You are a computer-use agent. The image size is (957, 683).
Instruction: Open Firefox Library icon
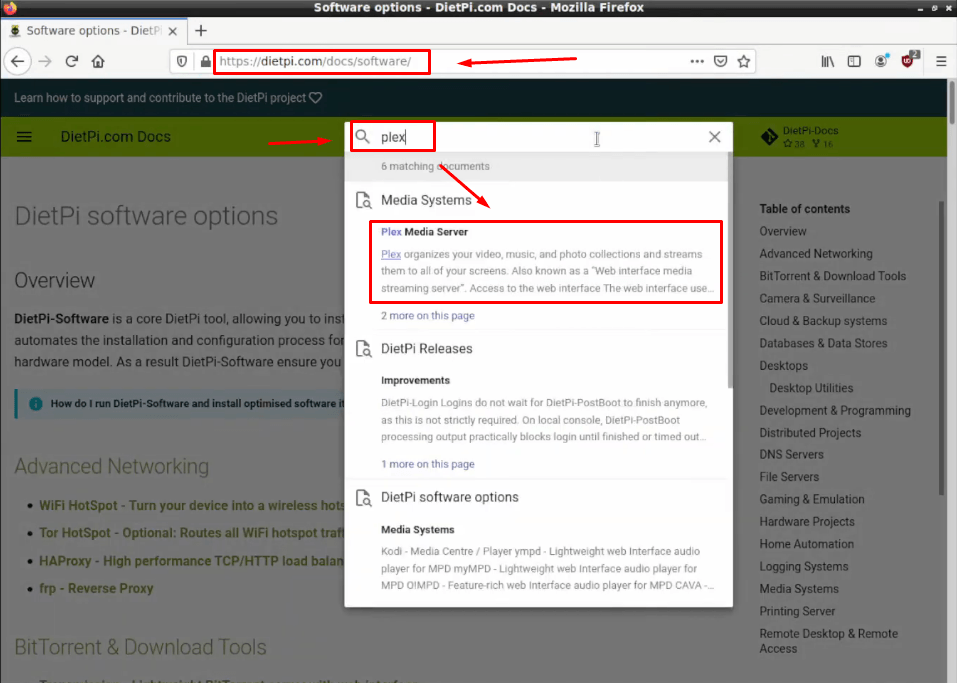pos(828,61)
